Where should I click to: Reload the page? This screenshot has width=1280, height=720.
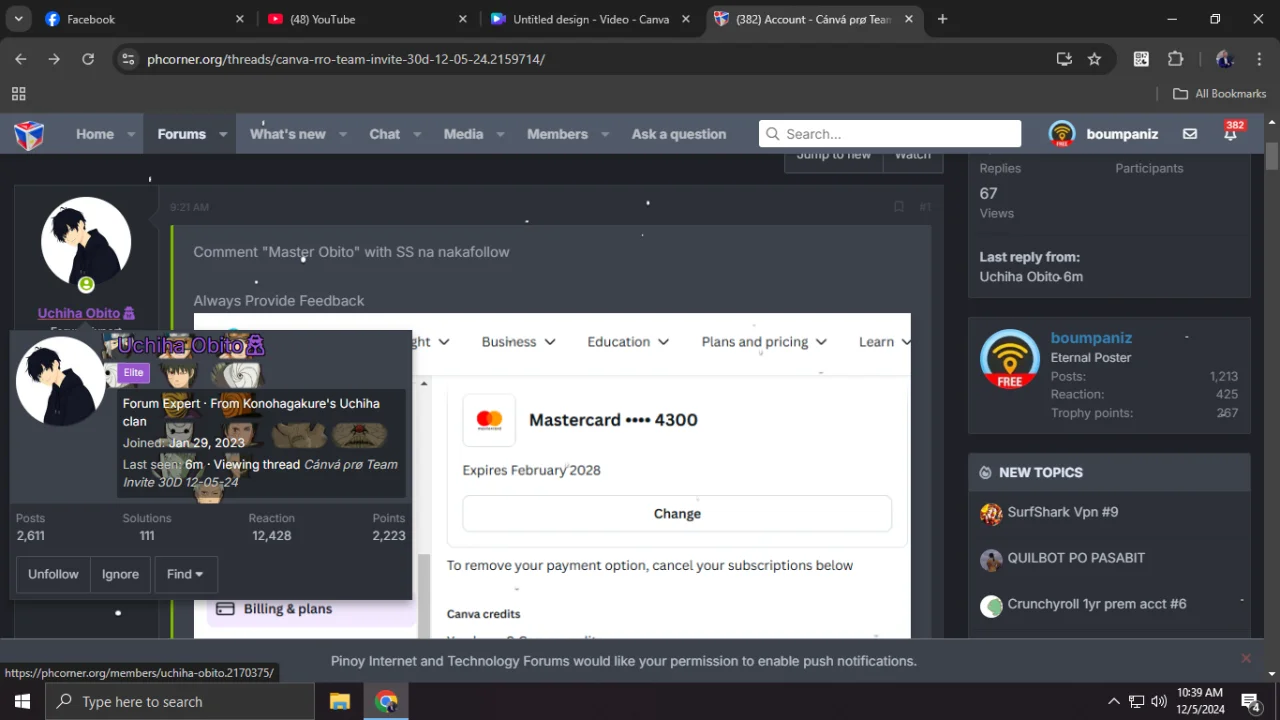click(x=88, y=59)
